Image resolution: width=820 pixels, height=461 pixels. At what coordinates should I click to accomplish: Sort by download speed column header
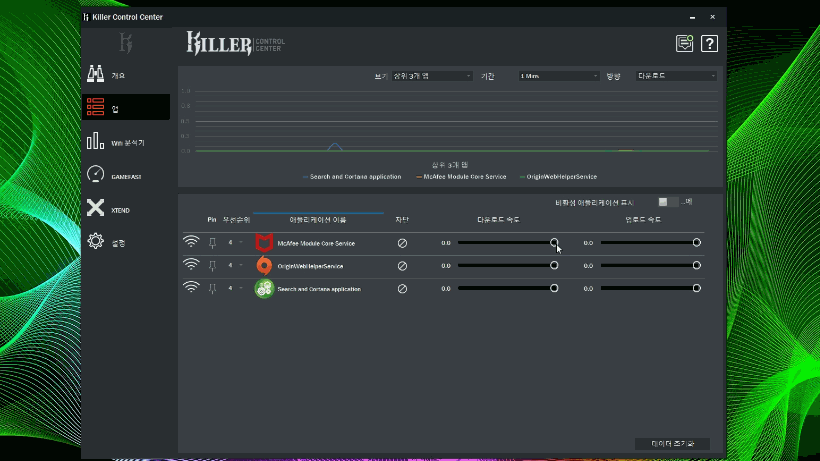[x=498, y=220]
